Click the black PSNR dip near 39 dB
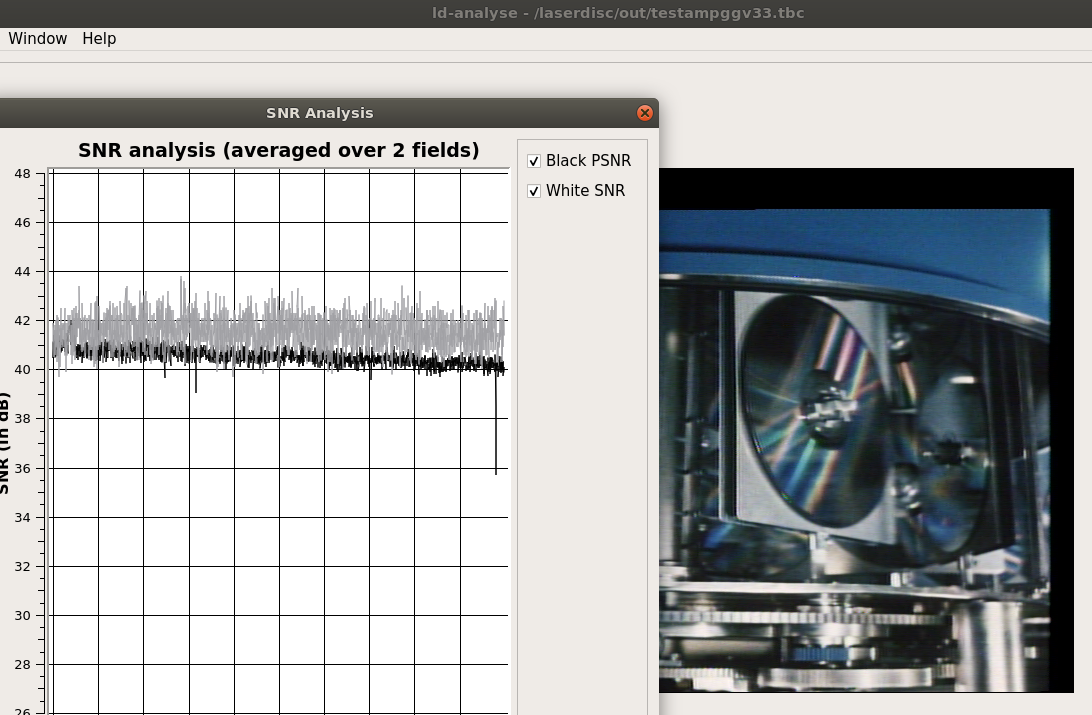 tap(196, 387)
